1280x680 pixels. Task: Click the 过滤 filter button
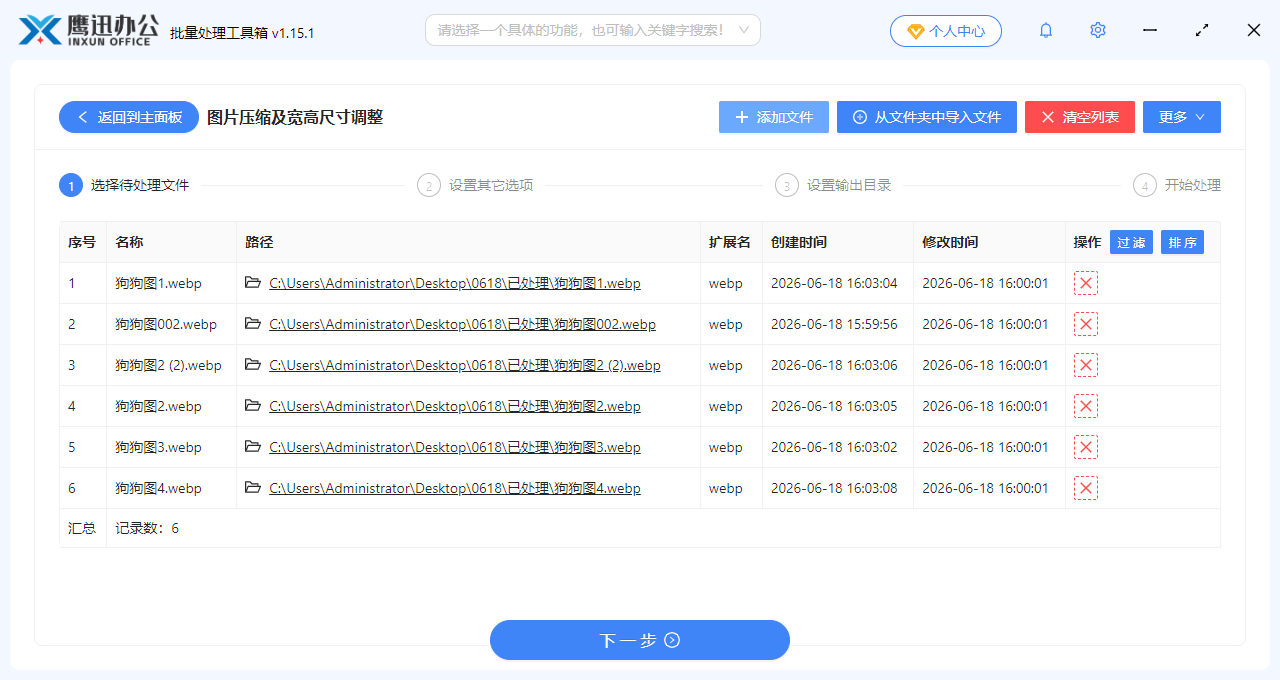(1131, 242)
